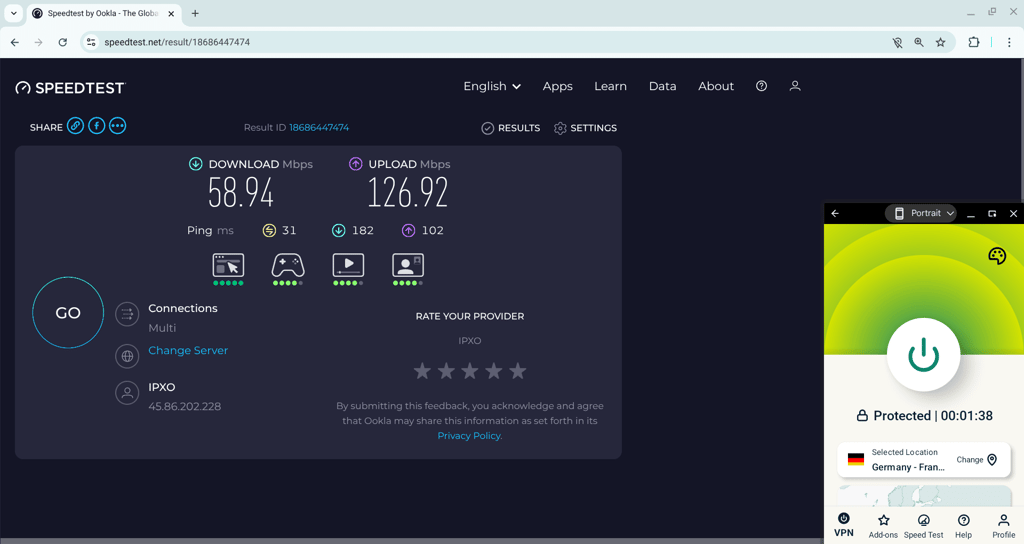This screenshot has width=1024, height=544.
Task: Open the browser extensions icon
Action: pyautogui.click(x=974, y=42)
